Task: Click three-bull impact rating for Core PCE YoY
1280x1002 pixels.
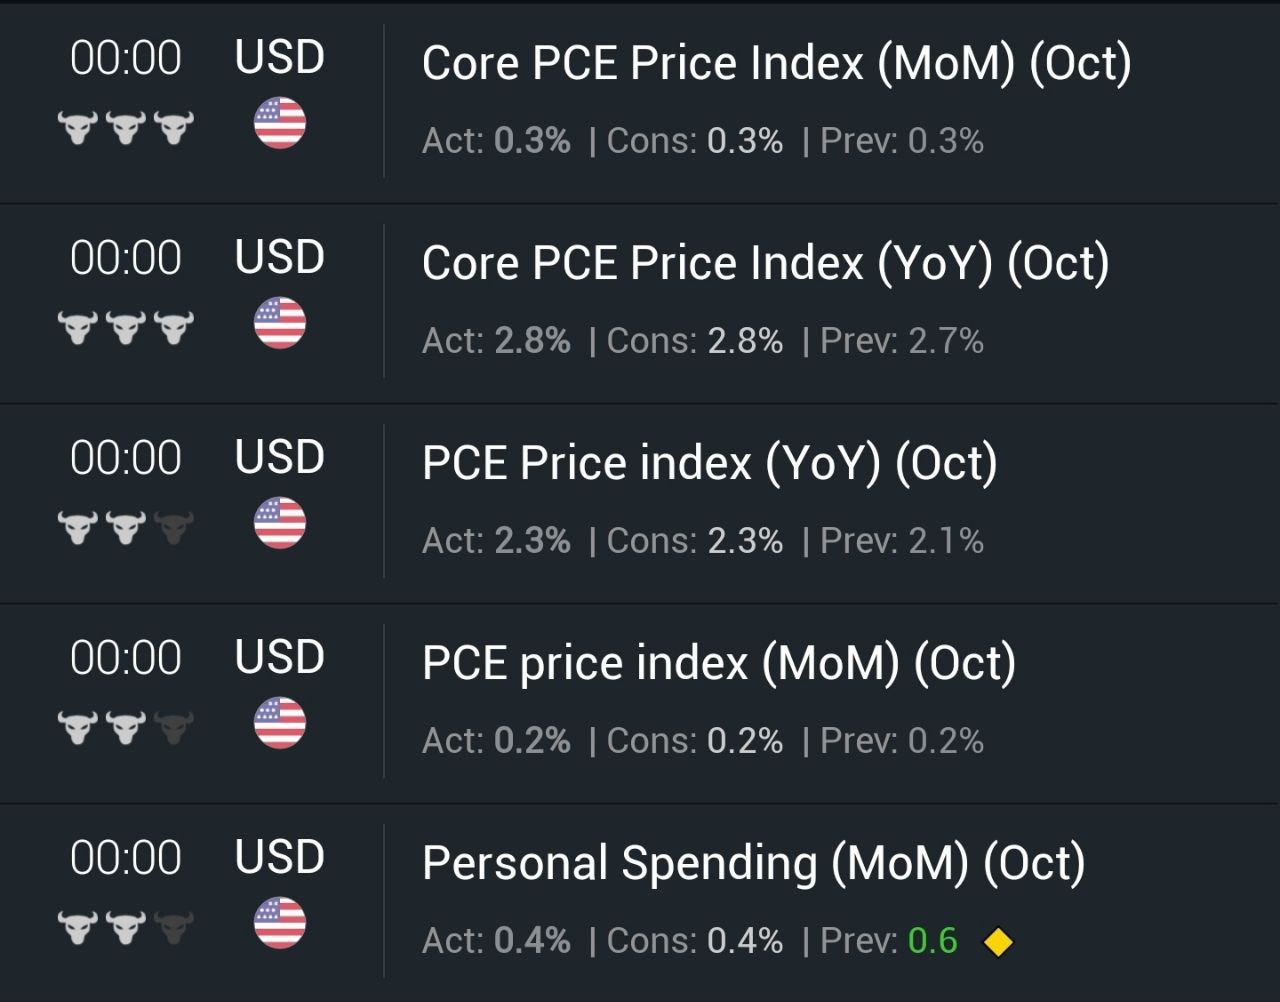Action: click(x=126, y=328)
